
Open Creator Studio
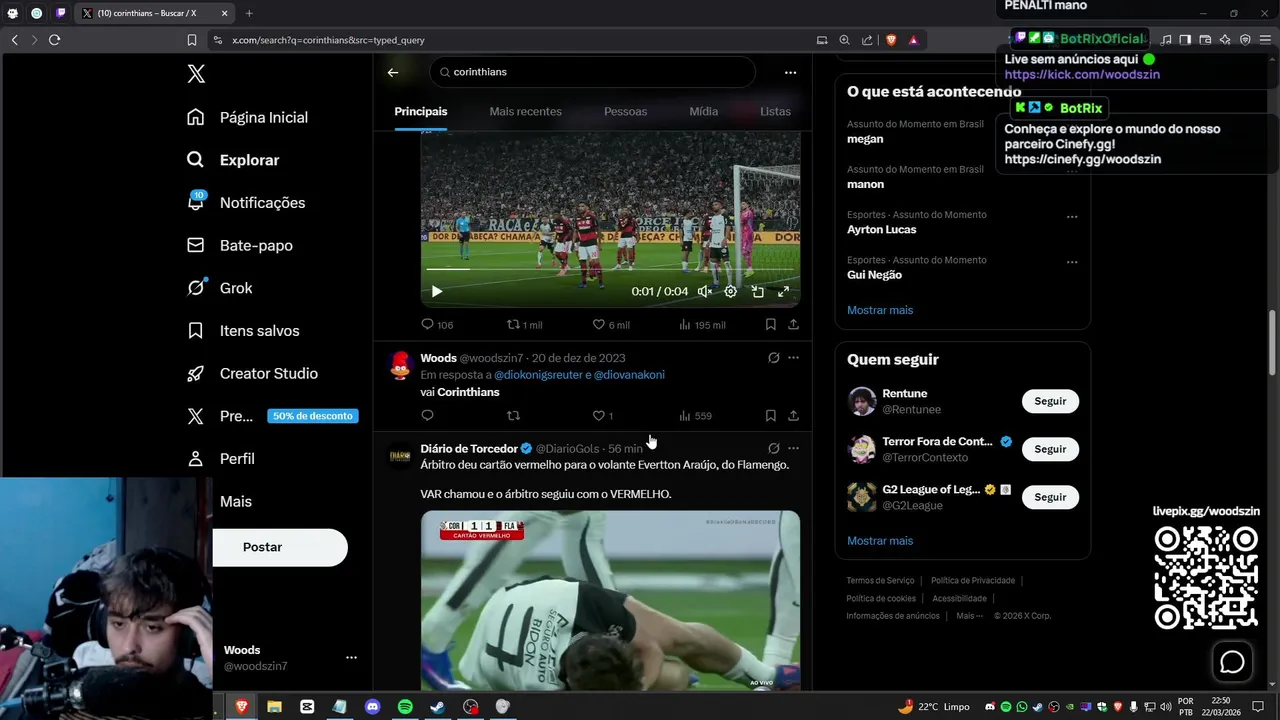click(252, 373)
